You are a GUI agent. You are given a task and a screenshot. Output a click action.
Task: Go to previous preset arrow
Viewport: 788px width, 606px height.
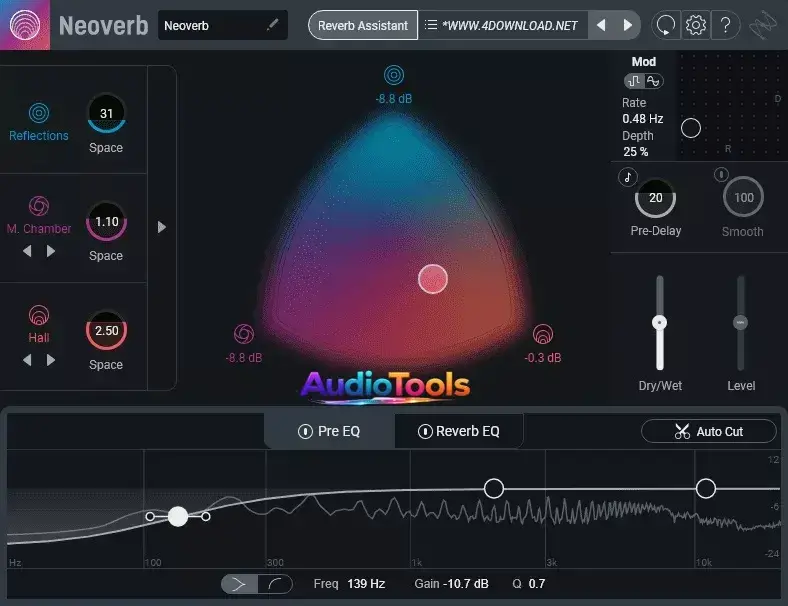tap(601, 25)
